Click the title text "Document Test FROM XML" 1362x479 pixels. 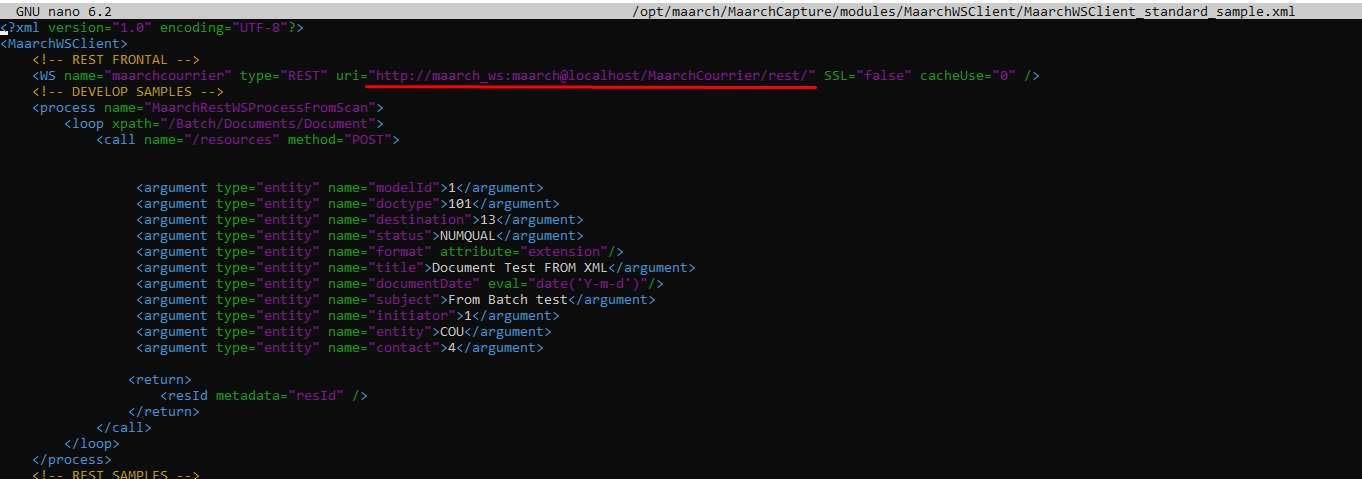pyautogui.click(x=519, y=268)
